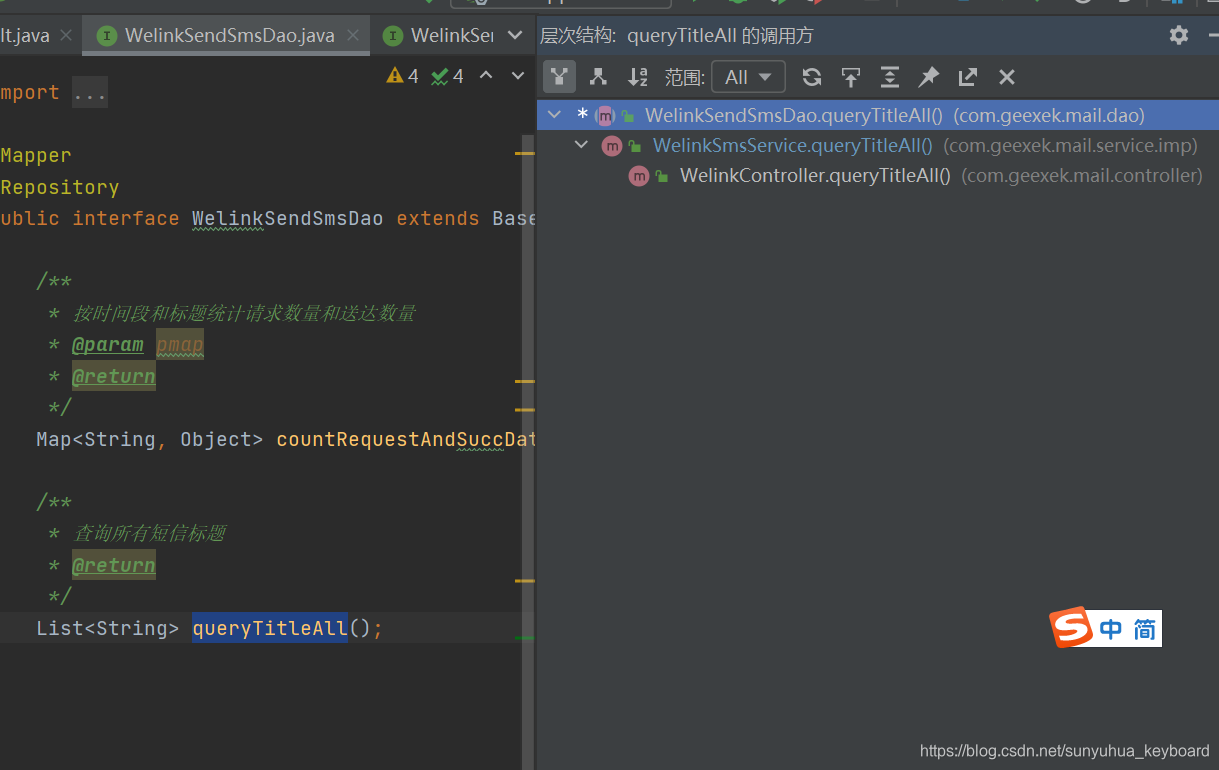Switch to callee methods hierarchy view
This screenshot has height=770, width=1219.
pos(599,77)
